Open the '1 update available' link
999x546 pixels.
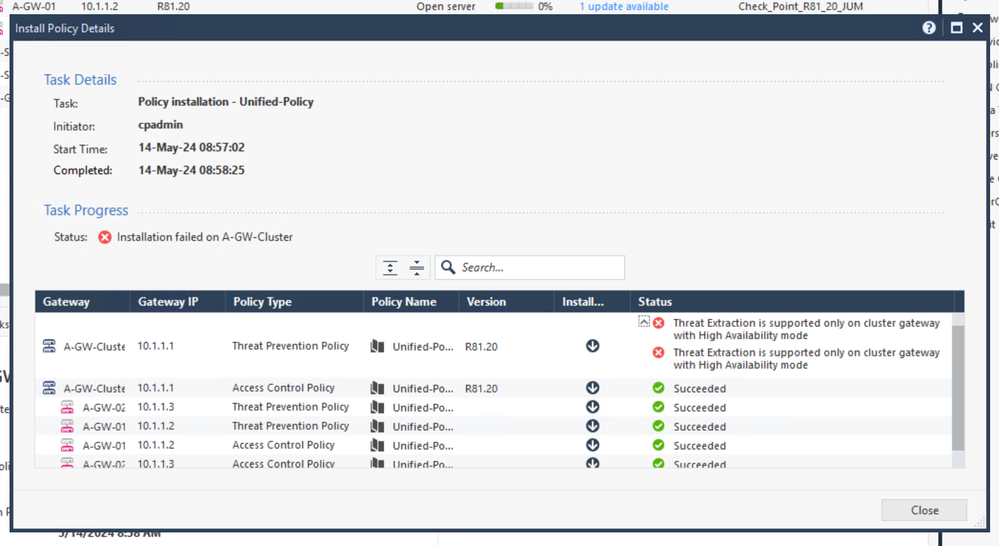pyautogui.click(x=623, y=6)
